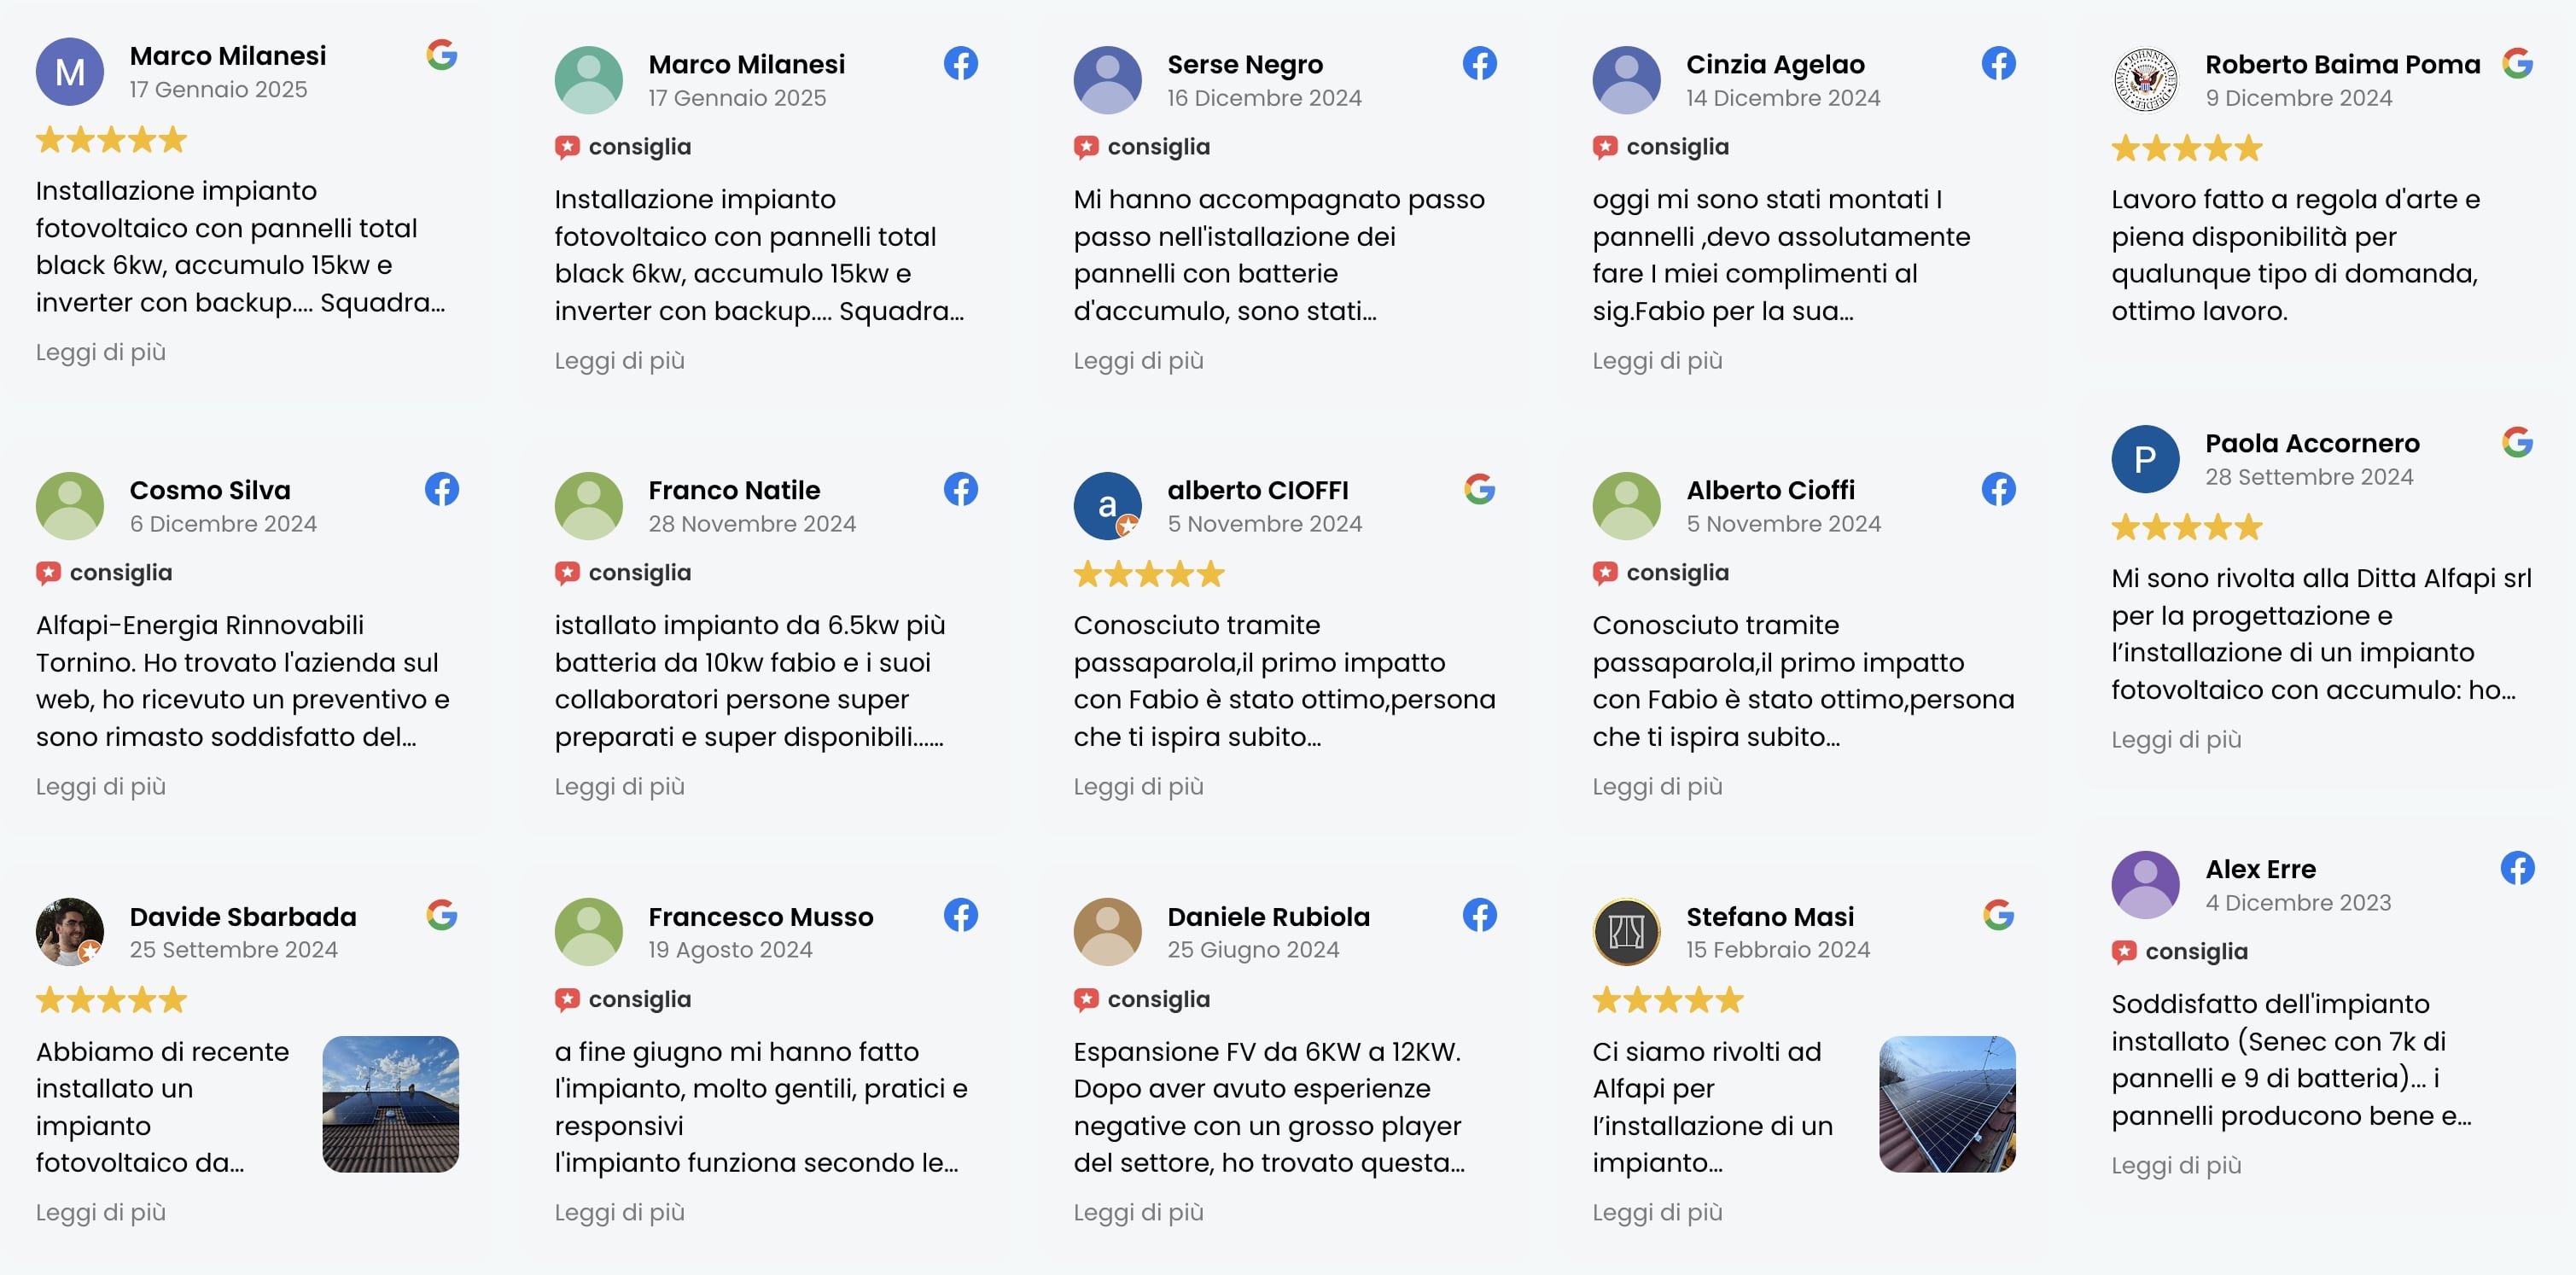2576x1275 pixels.
Task: Click Daniele Rubiola's profile avatar
Action: (x=1107, y=931)
